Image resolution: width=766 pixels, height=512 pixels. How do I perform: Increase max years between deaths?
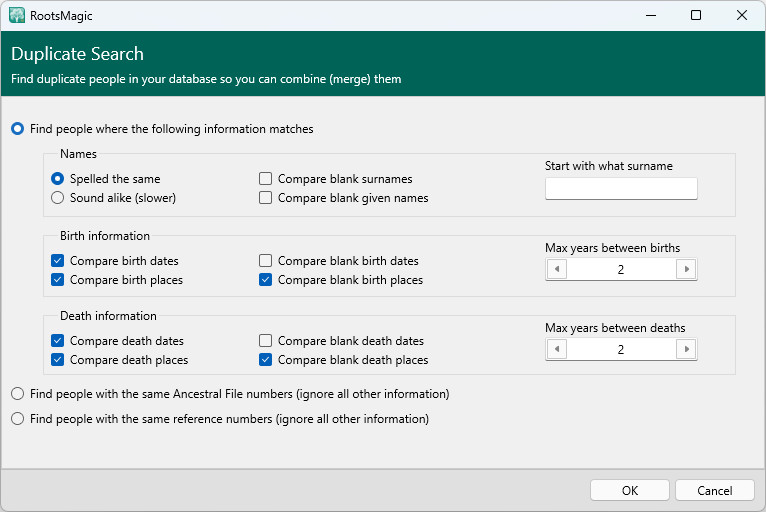pos(686,349)
